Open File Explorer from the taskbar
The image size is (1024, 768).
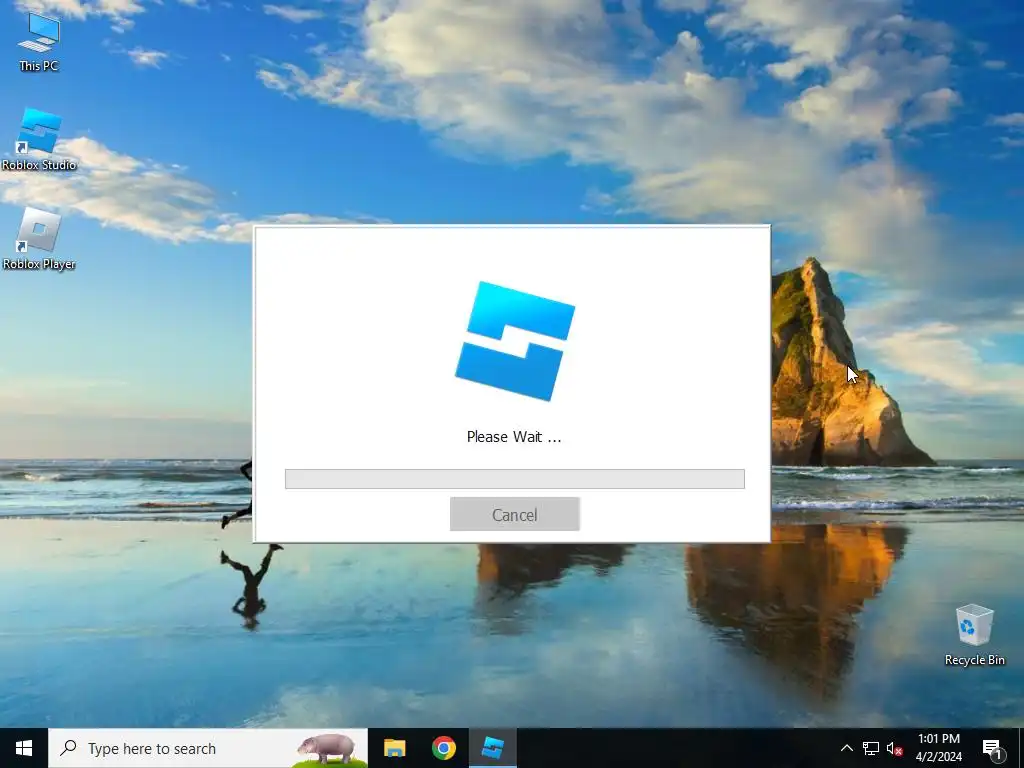(394, 748)
